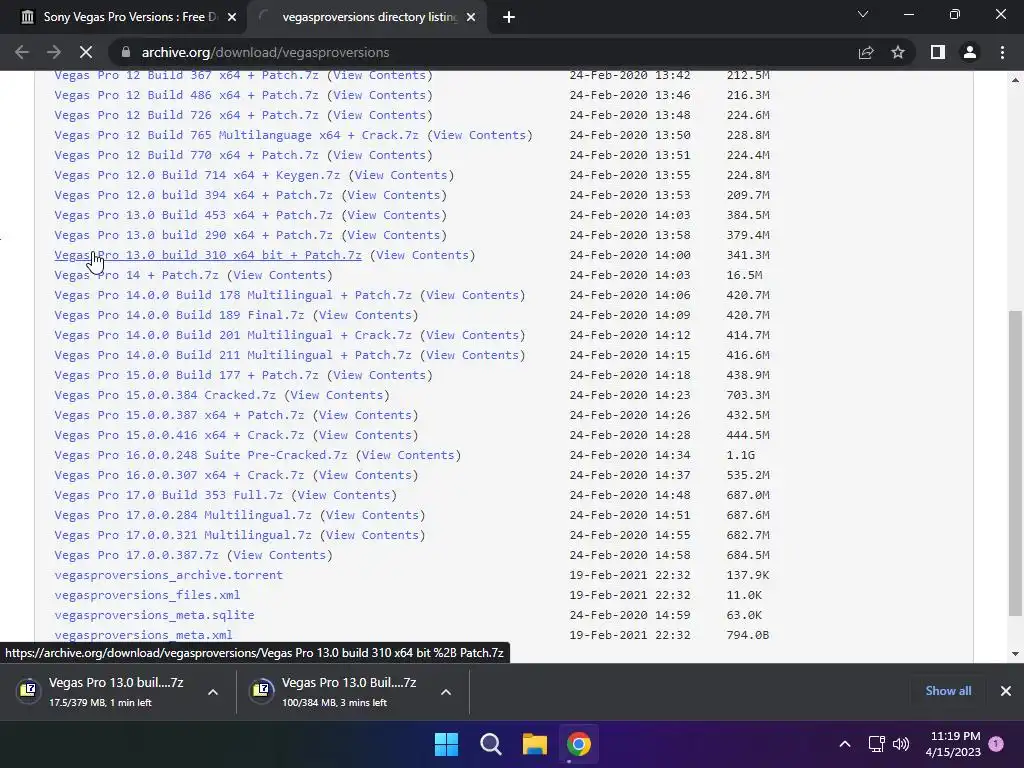Stop page loading with the X button
The image size is (1024, 768).
(x=86, y=52)
